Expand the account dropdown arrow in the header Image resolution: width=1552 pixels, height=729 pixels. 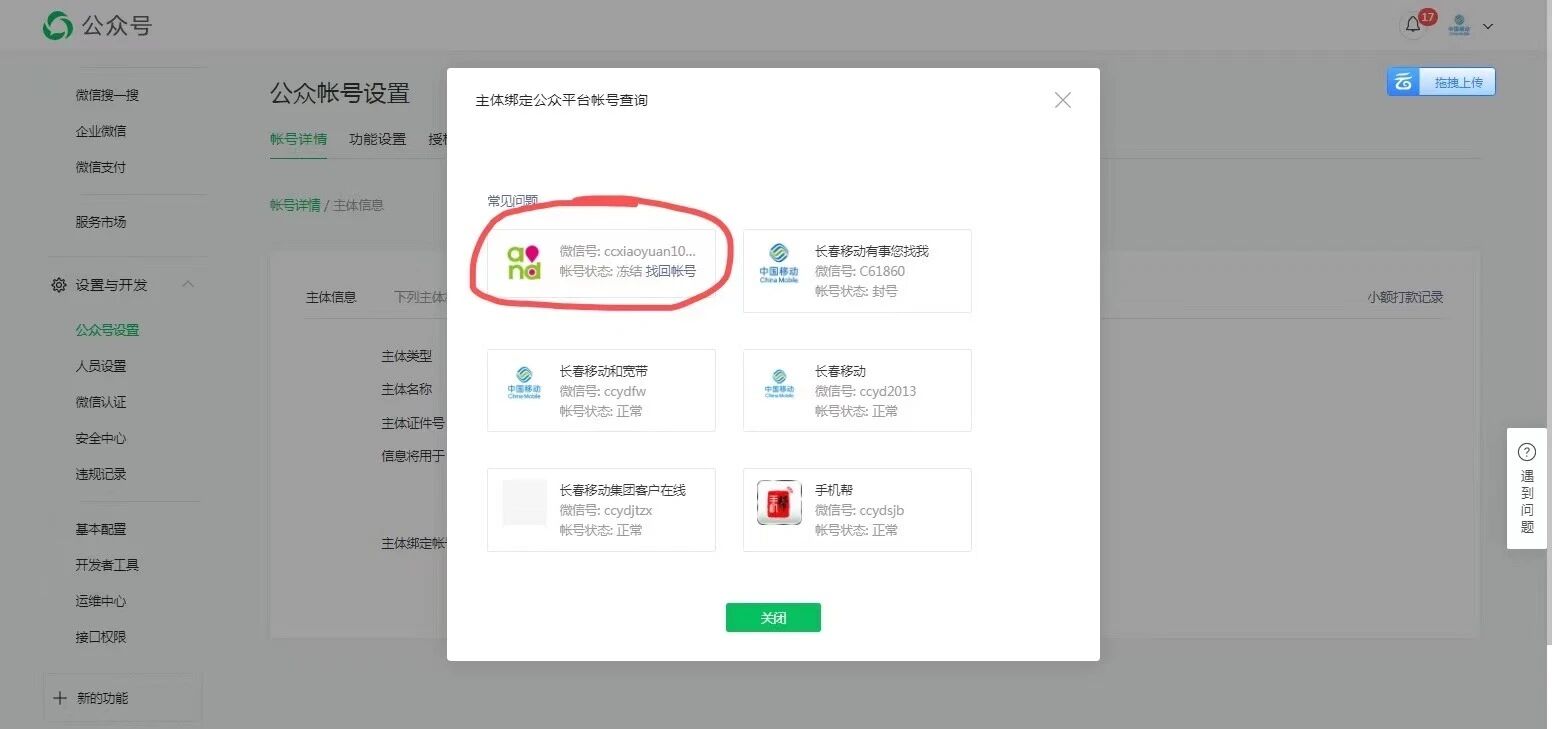(x=1488, y=27)
